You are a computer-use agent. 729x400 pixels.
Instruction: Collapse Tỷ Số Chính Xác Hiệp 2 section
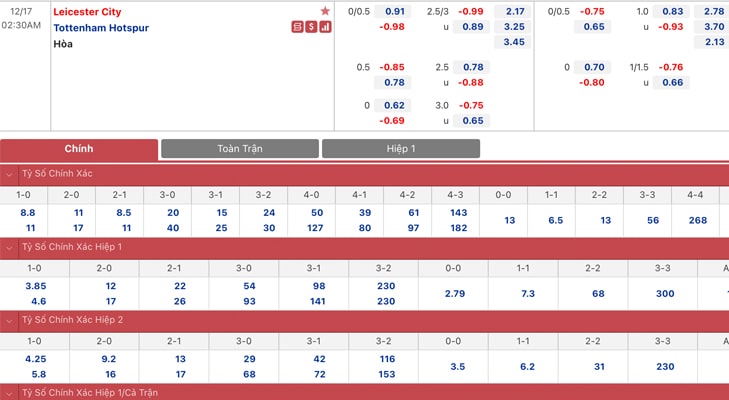[x=10, y=320]
